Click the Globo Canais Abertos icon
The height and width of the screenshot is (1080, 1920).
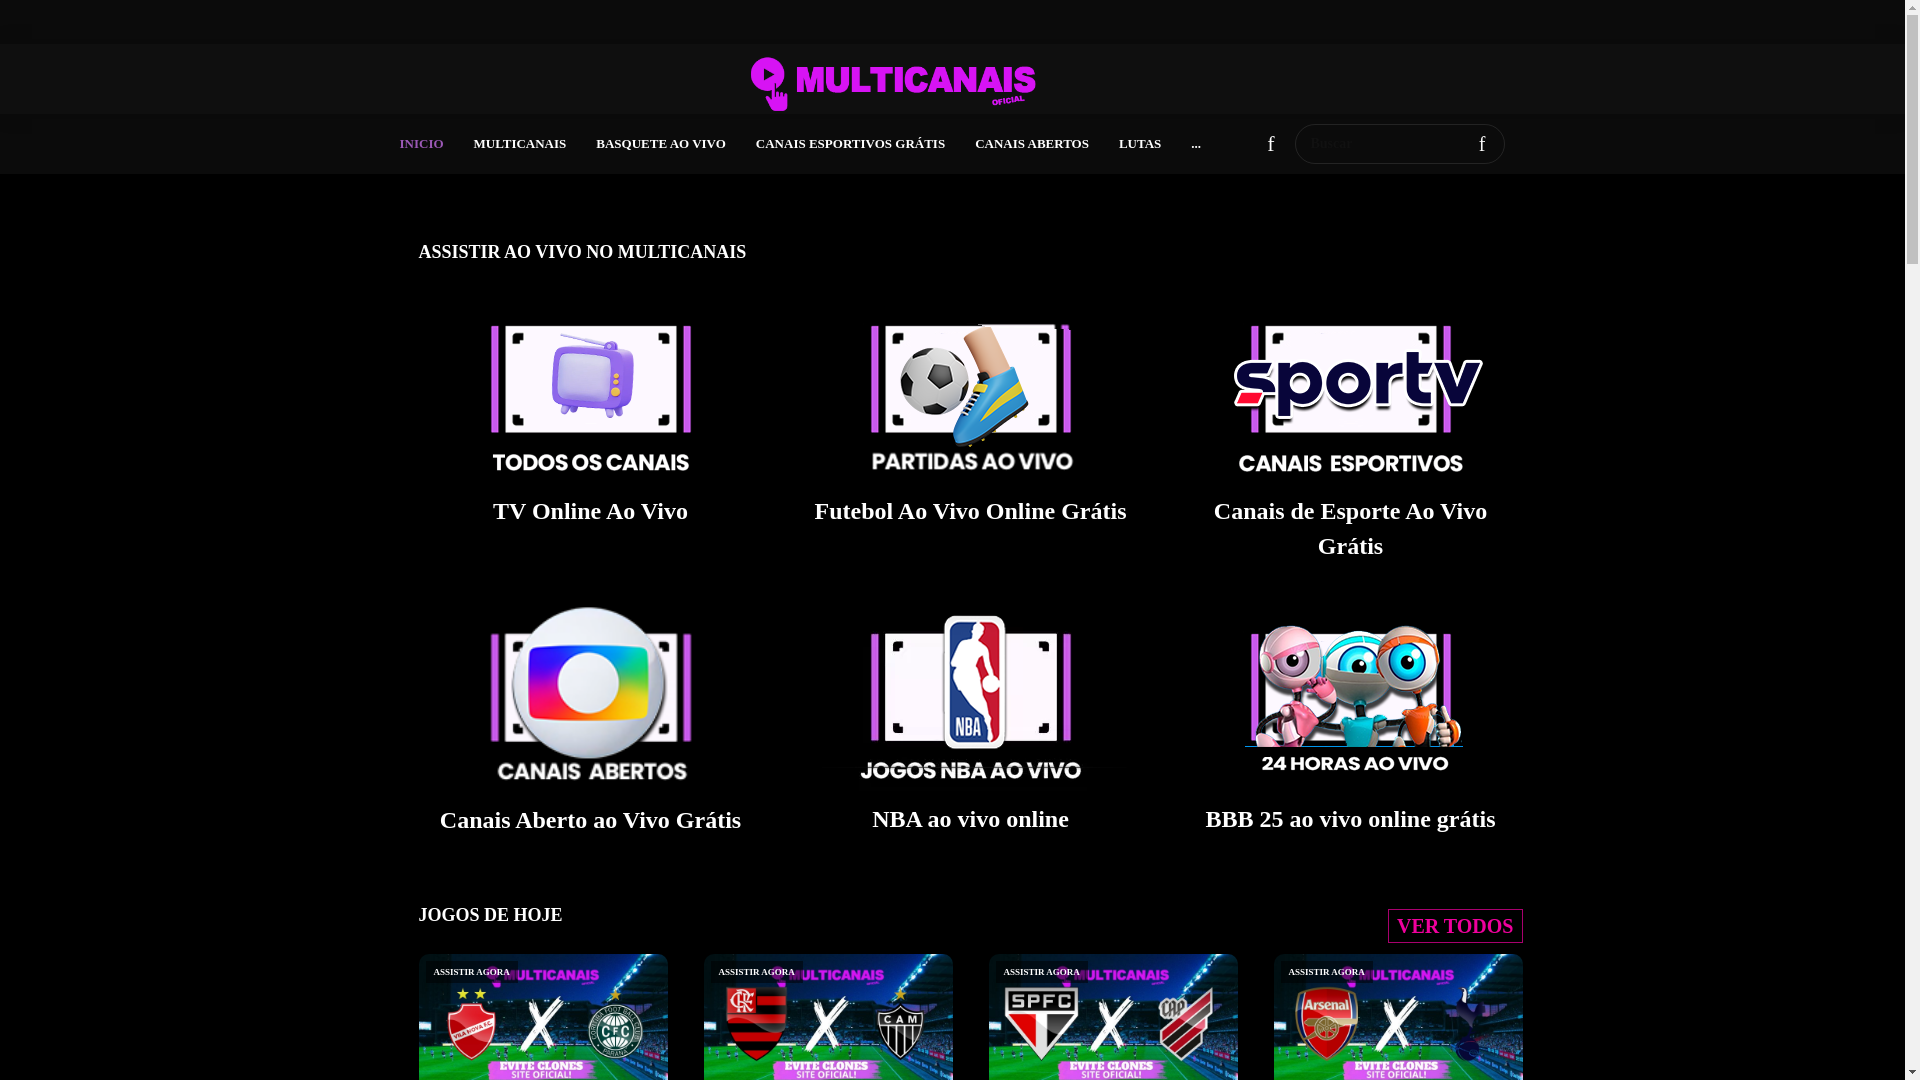(590, 694)
